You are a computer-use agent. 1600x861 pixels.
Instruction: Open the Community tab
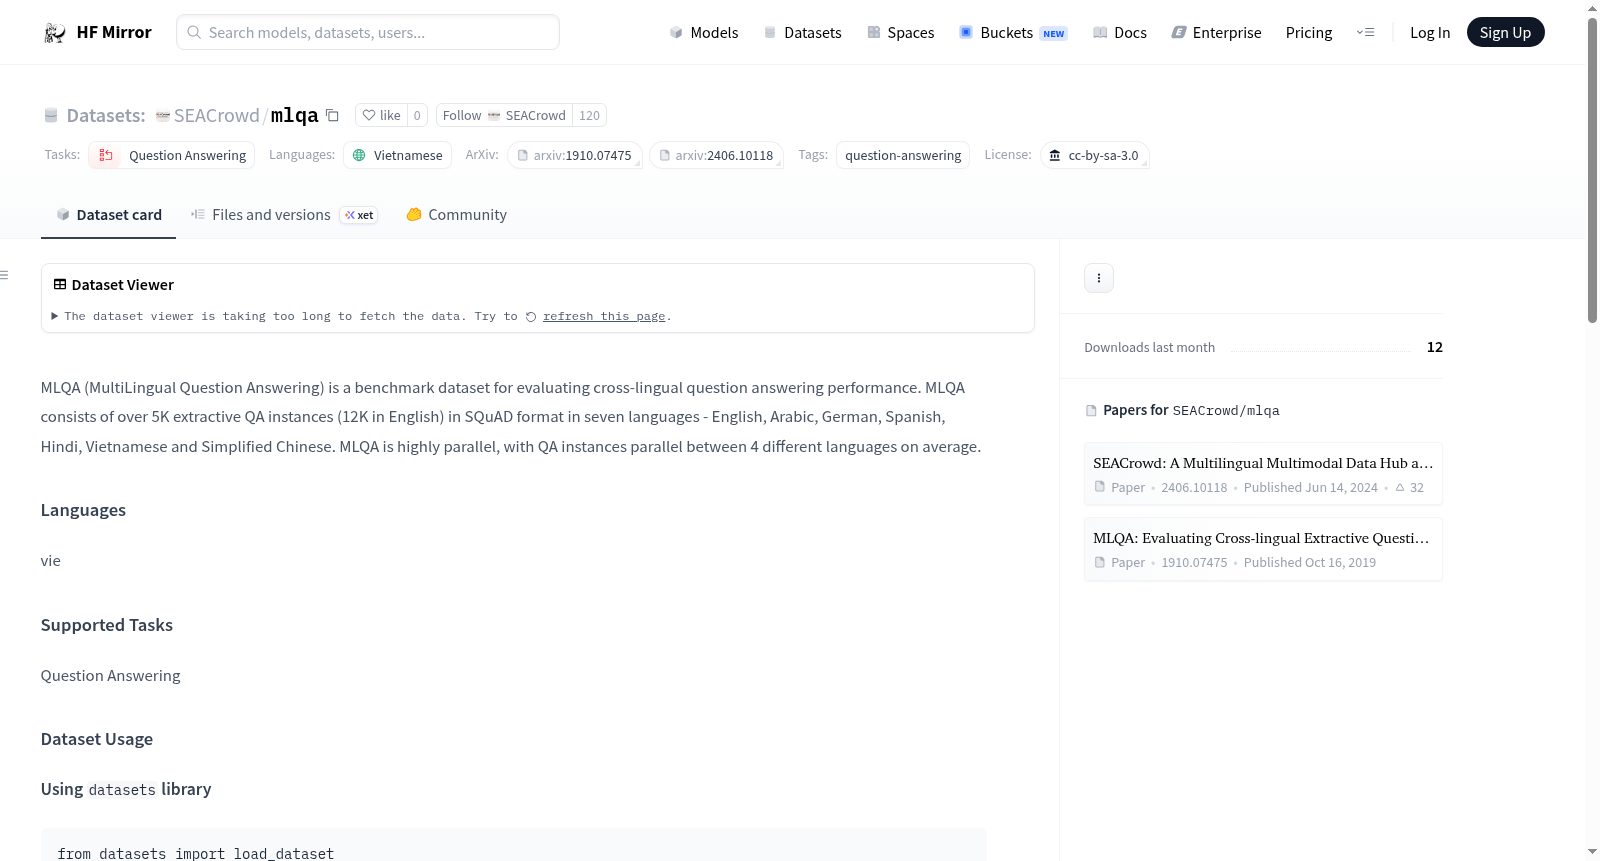(x=456, y=215)
